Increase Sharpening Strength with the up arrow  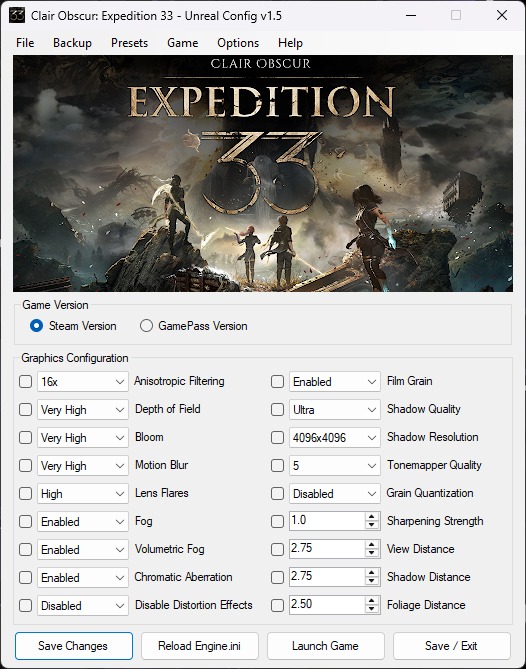372,516
